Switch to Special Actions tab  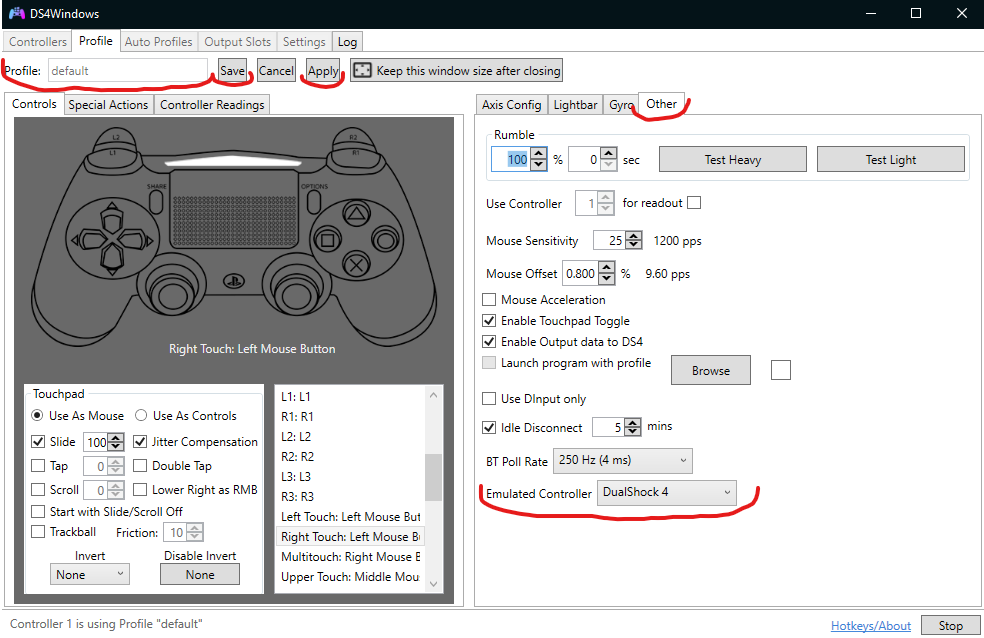108,105
